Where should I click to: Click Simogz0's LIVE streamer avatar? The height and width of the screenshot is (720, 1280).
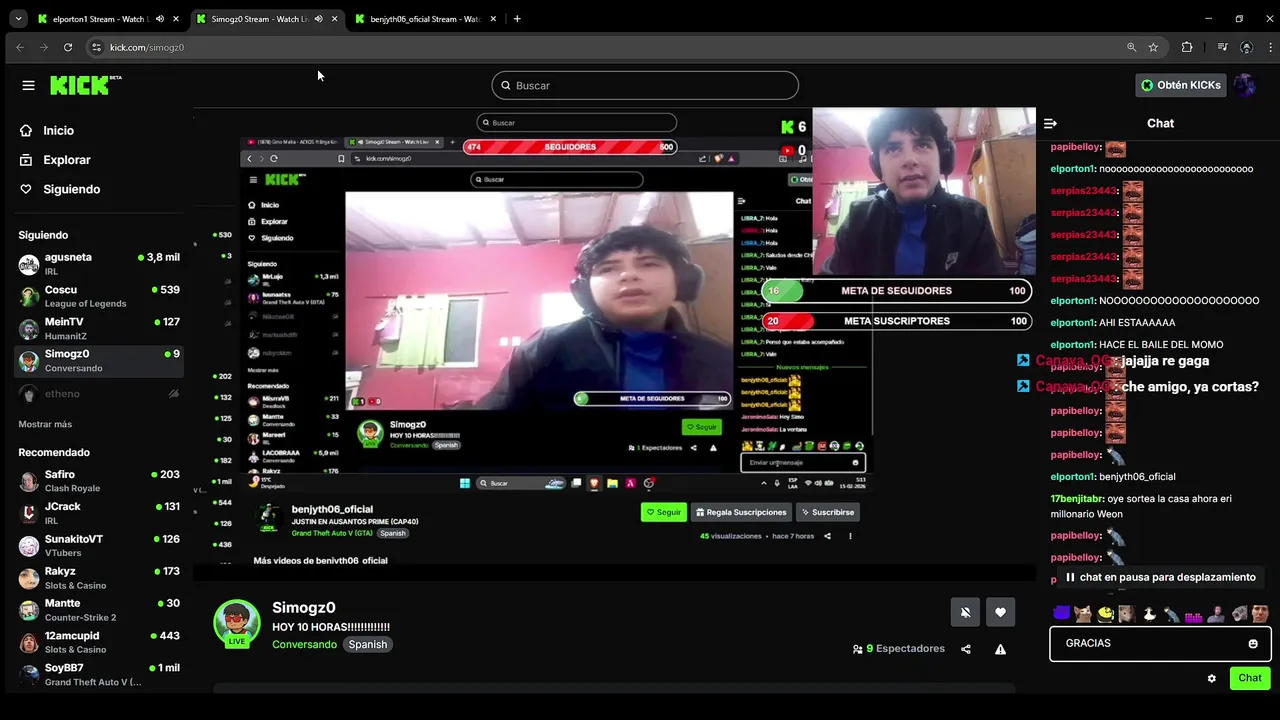click(237, 623)
